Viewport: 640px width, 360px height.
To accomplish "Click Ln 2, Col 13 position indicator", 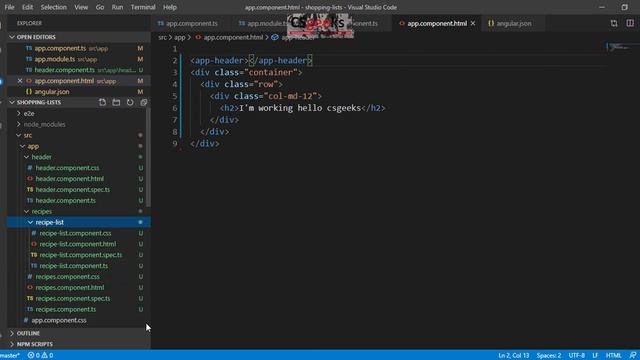I will click(x=513, y=356).
